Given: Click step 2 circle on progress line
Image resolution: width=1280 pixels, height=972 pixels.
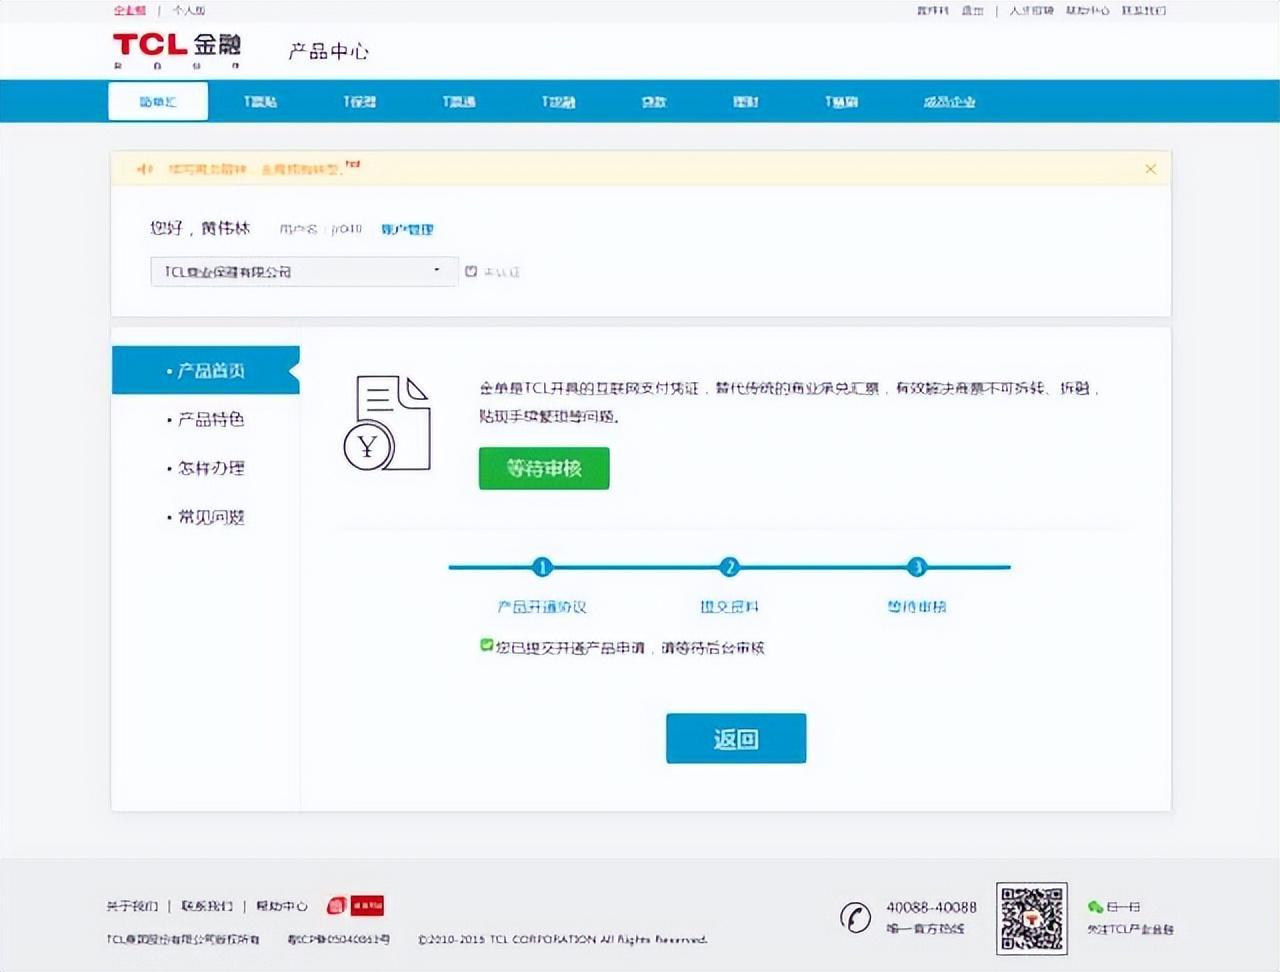Looking at the screenshot, I should click(729, 567).
